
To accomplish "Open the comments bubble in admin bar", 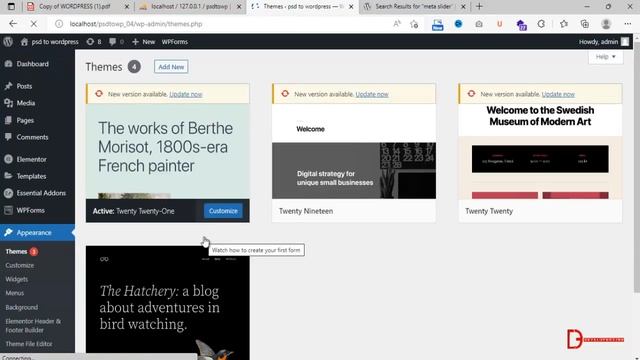I will click(112, 42).
